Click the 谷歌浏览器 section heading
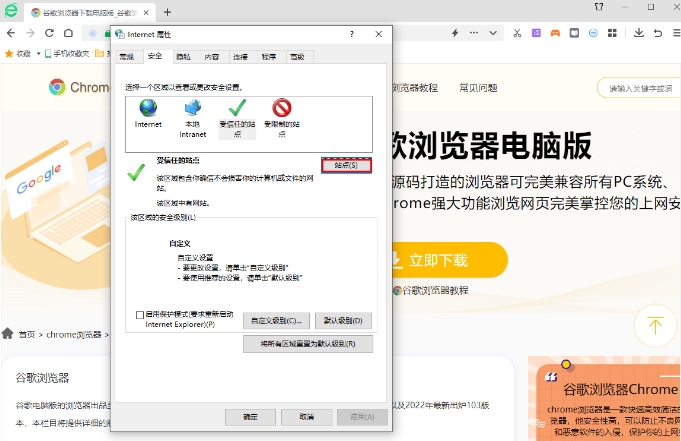The width and height of the screenshot is (681, 441). pyautogui.click(x=42, y=378)
